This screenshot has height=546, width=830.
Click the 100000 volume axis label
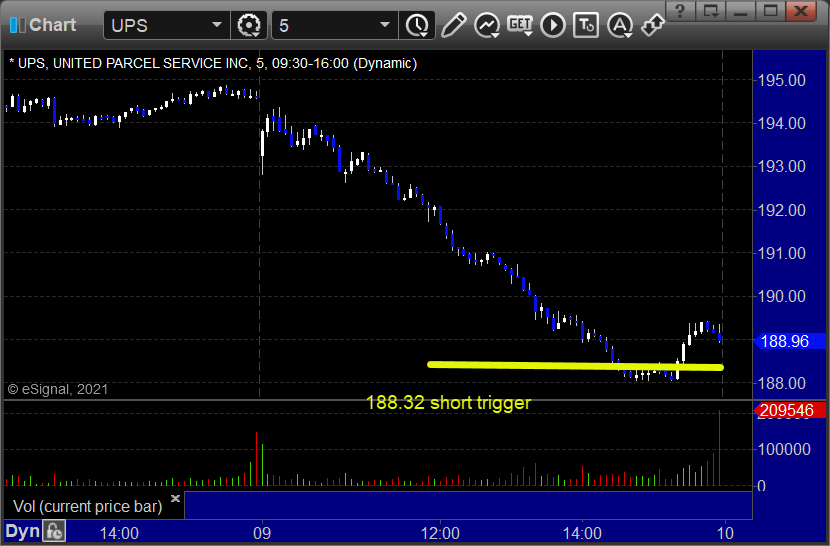[784, 449]
